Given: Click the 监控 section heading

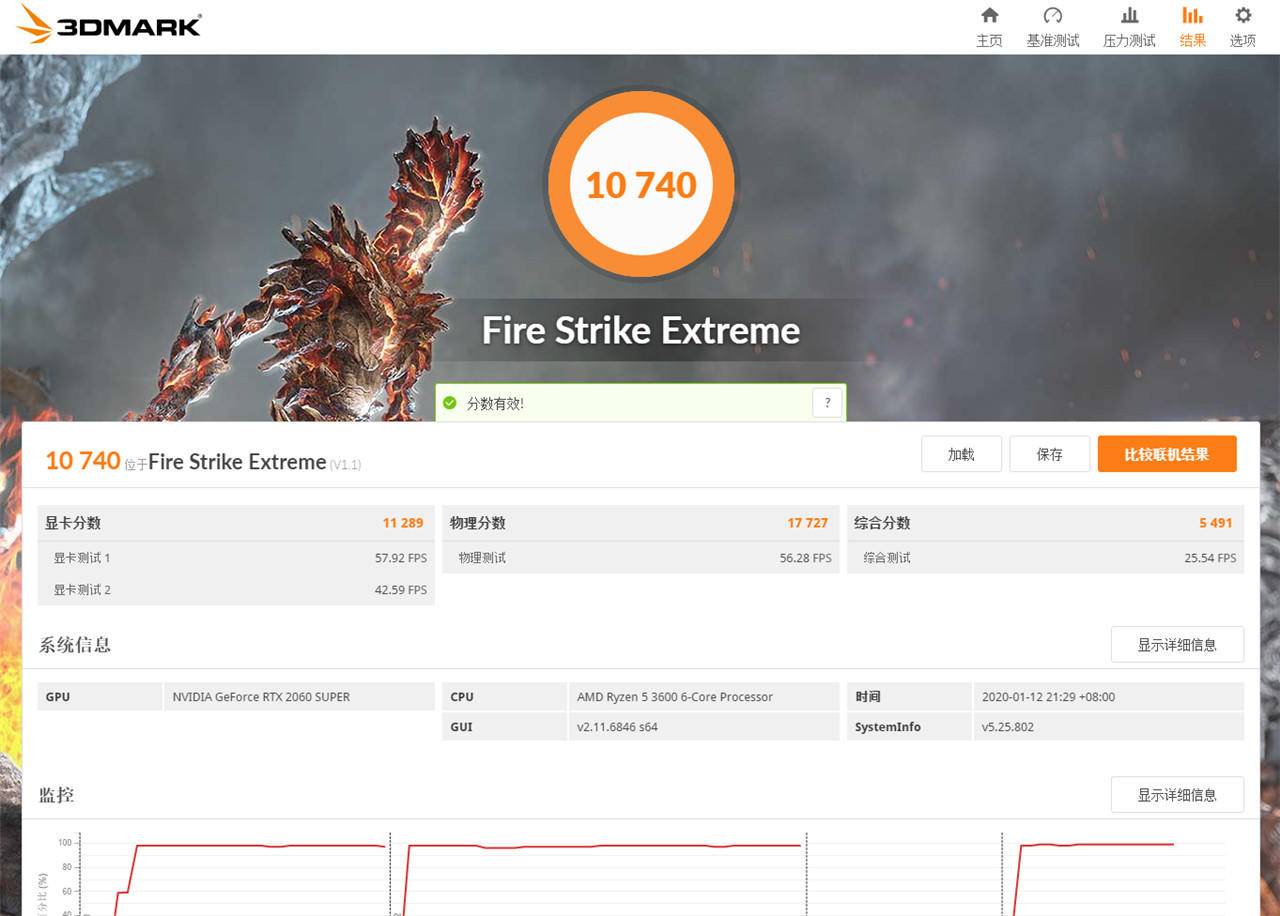Looking at the screenshot, I should 57,795.
